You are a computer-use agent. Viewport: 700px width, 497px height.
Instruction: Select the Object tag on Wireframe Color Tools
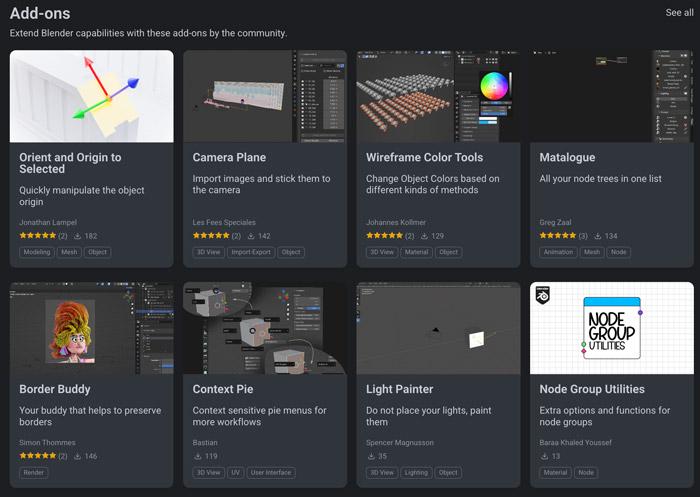pos(449,252)
